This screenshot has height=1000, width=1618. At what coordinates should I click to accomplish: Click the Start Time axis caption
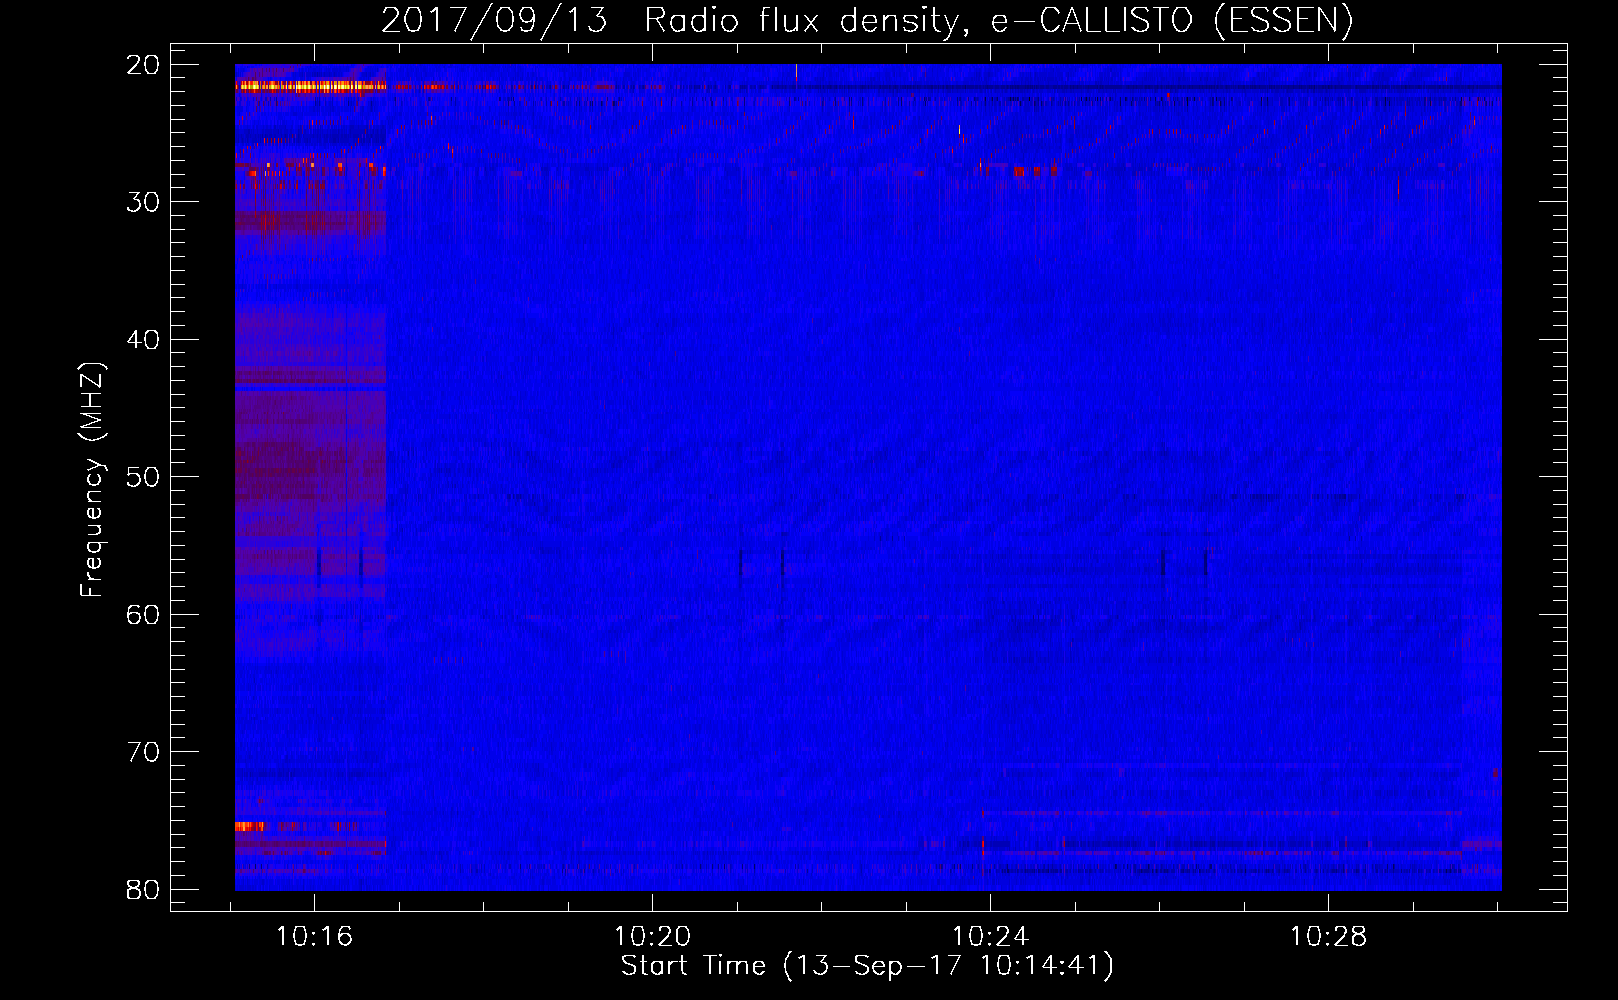click(x=867, y=966)
